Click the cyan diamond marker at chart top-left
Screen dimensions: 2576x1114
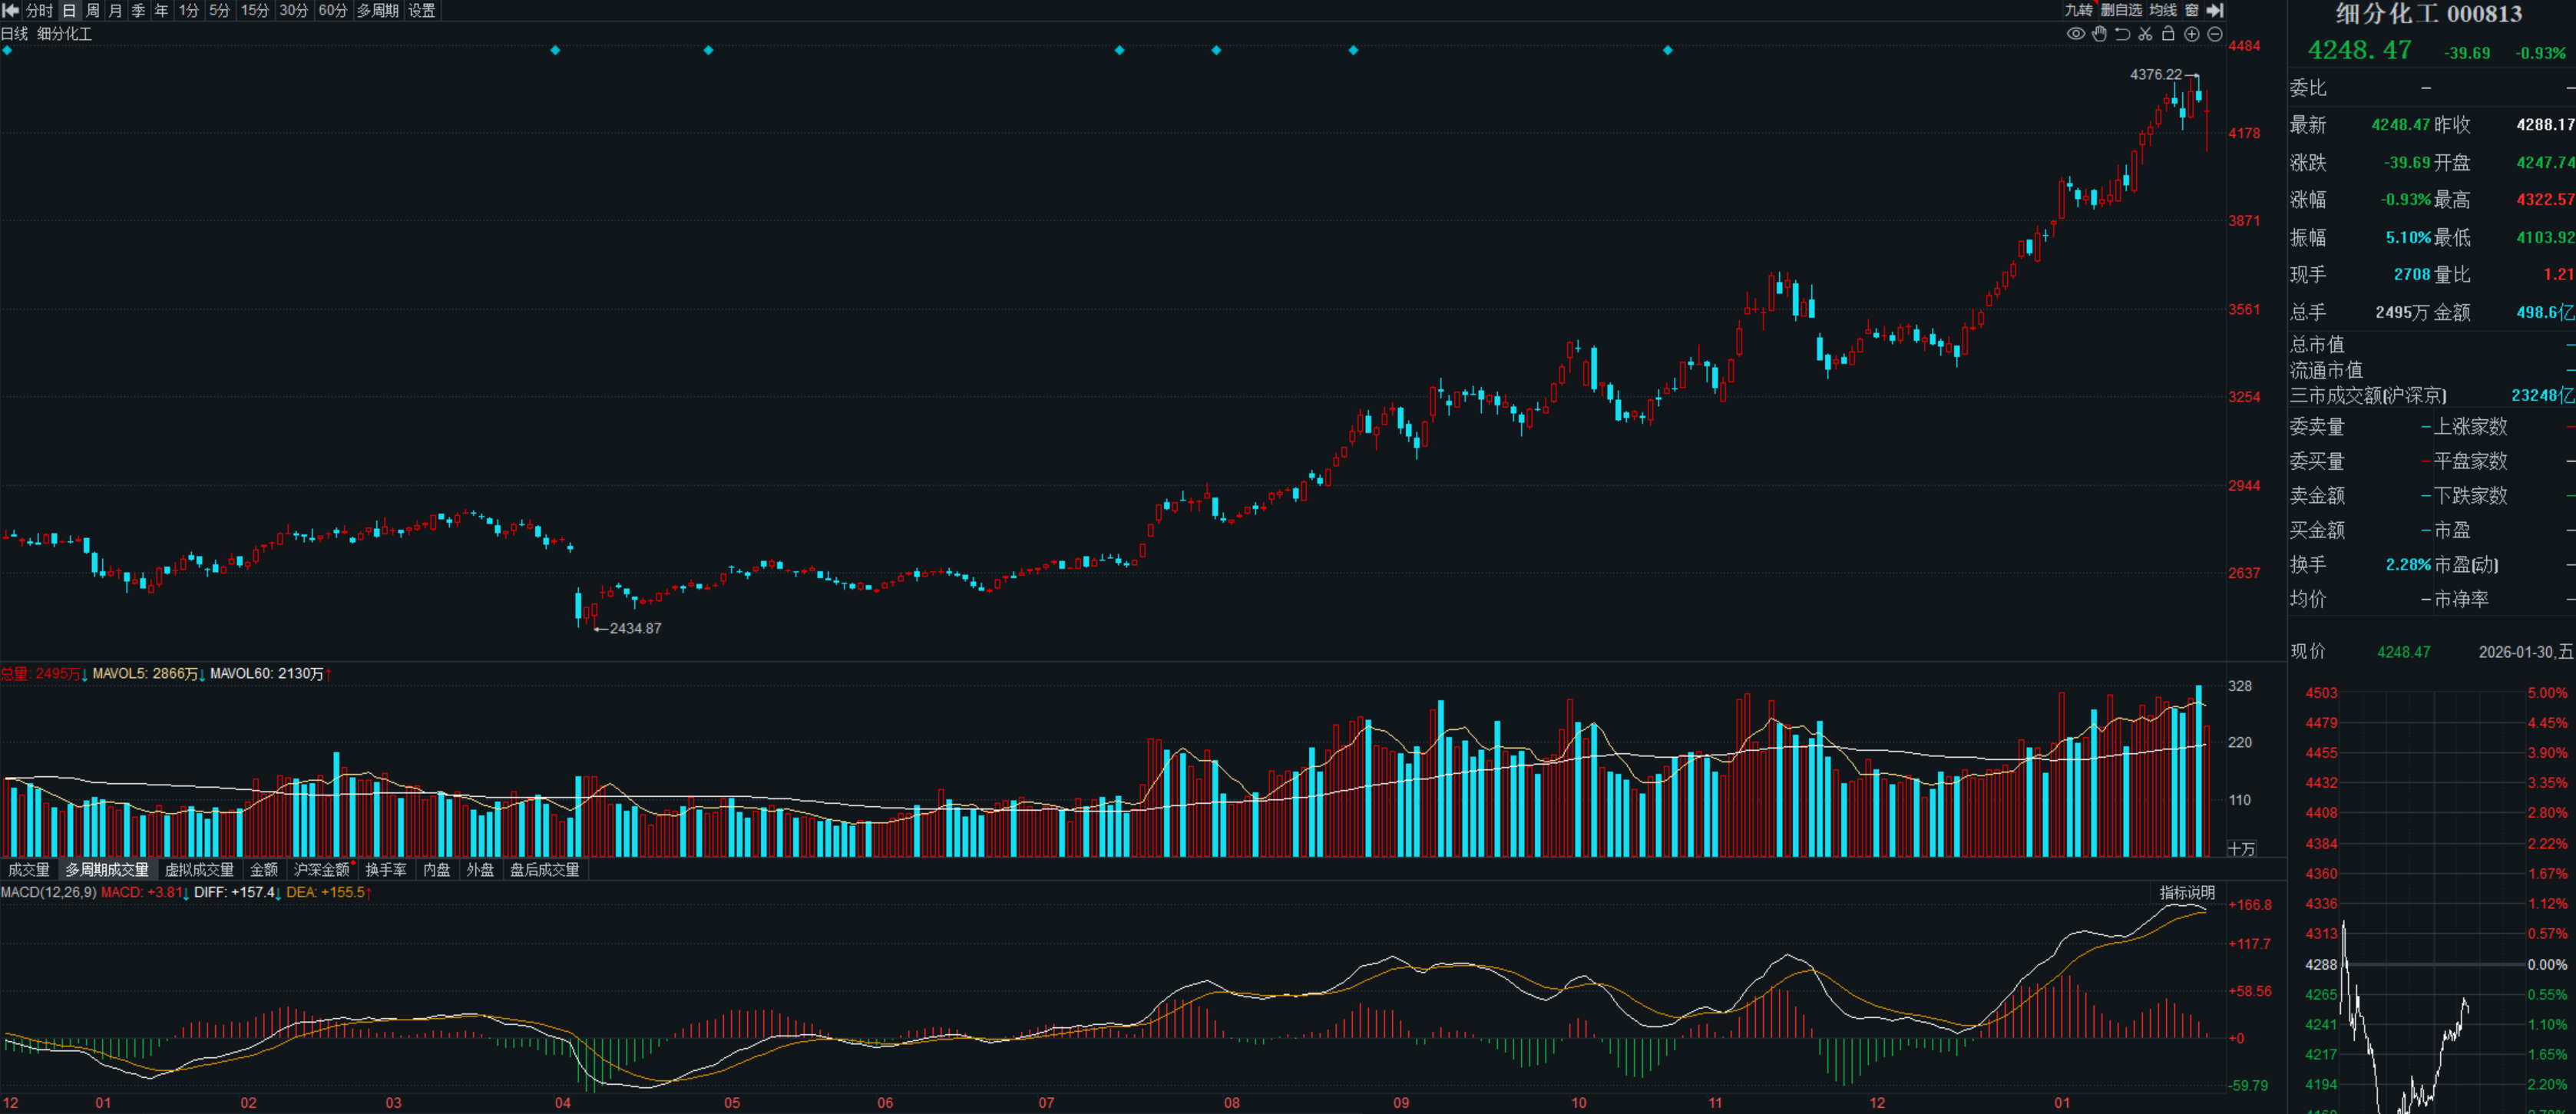pos(8,50)
